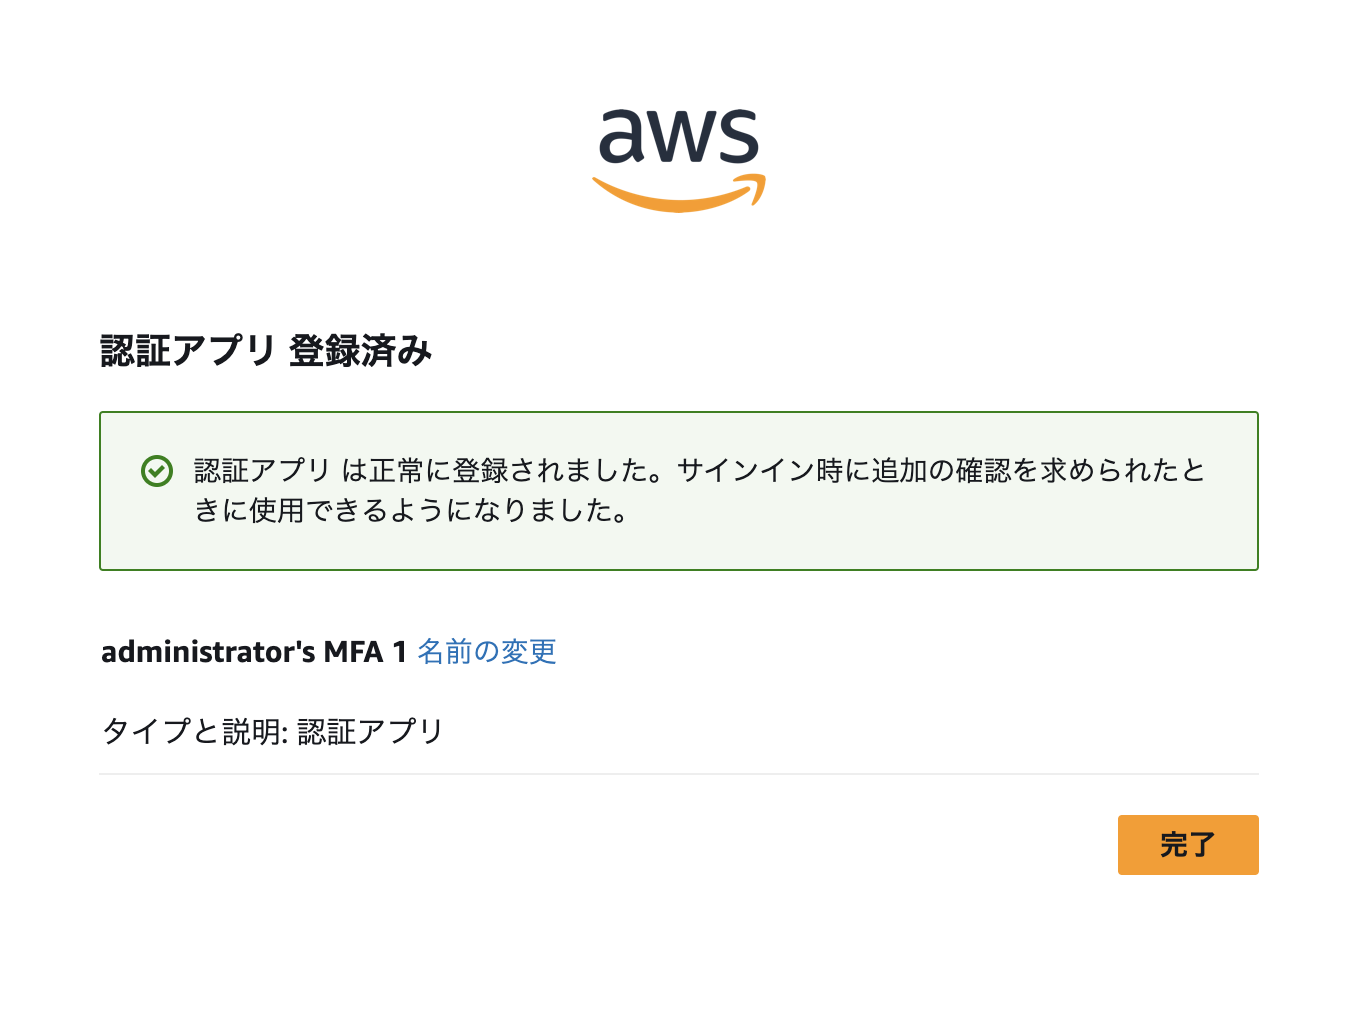Viewport: 1360px width, 1012px height.
Task: Click the green-bordered success alert box
Action: click(679, 491)
